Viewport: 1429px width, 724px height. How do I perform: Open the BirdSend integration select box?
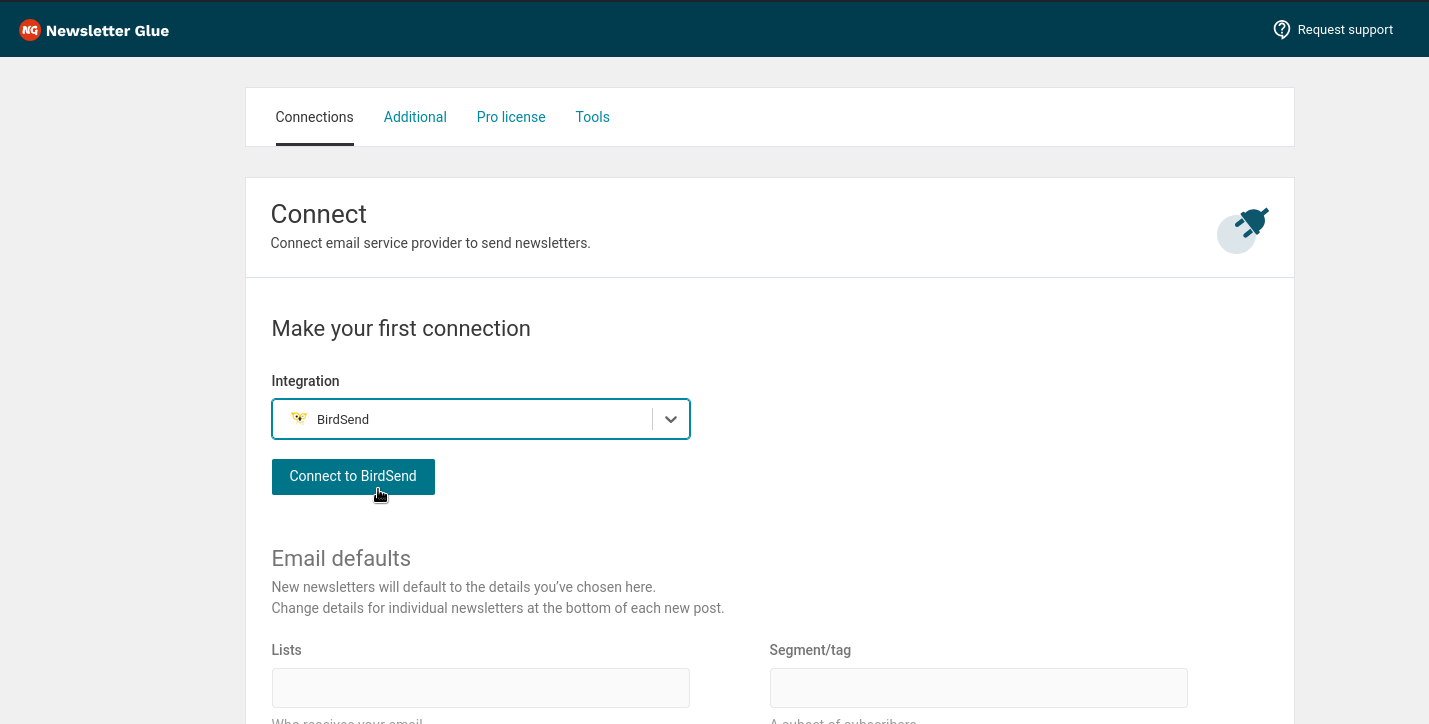[x=481, y=419]
